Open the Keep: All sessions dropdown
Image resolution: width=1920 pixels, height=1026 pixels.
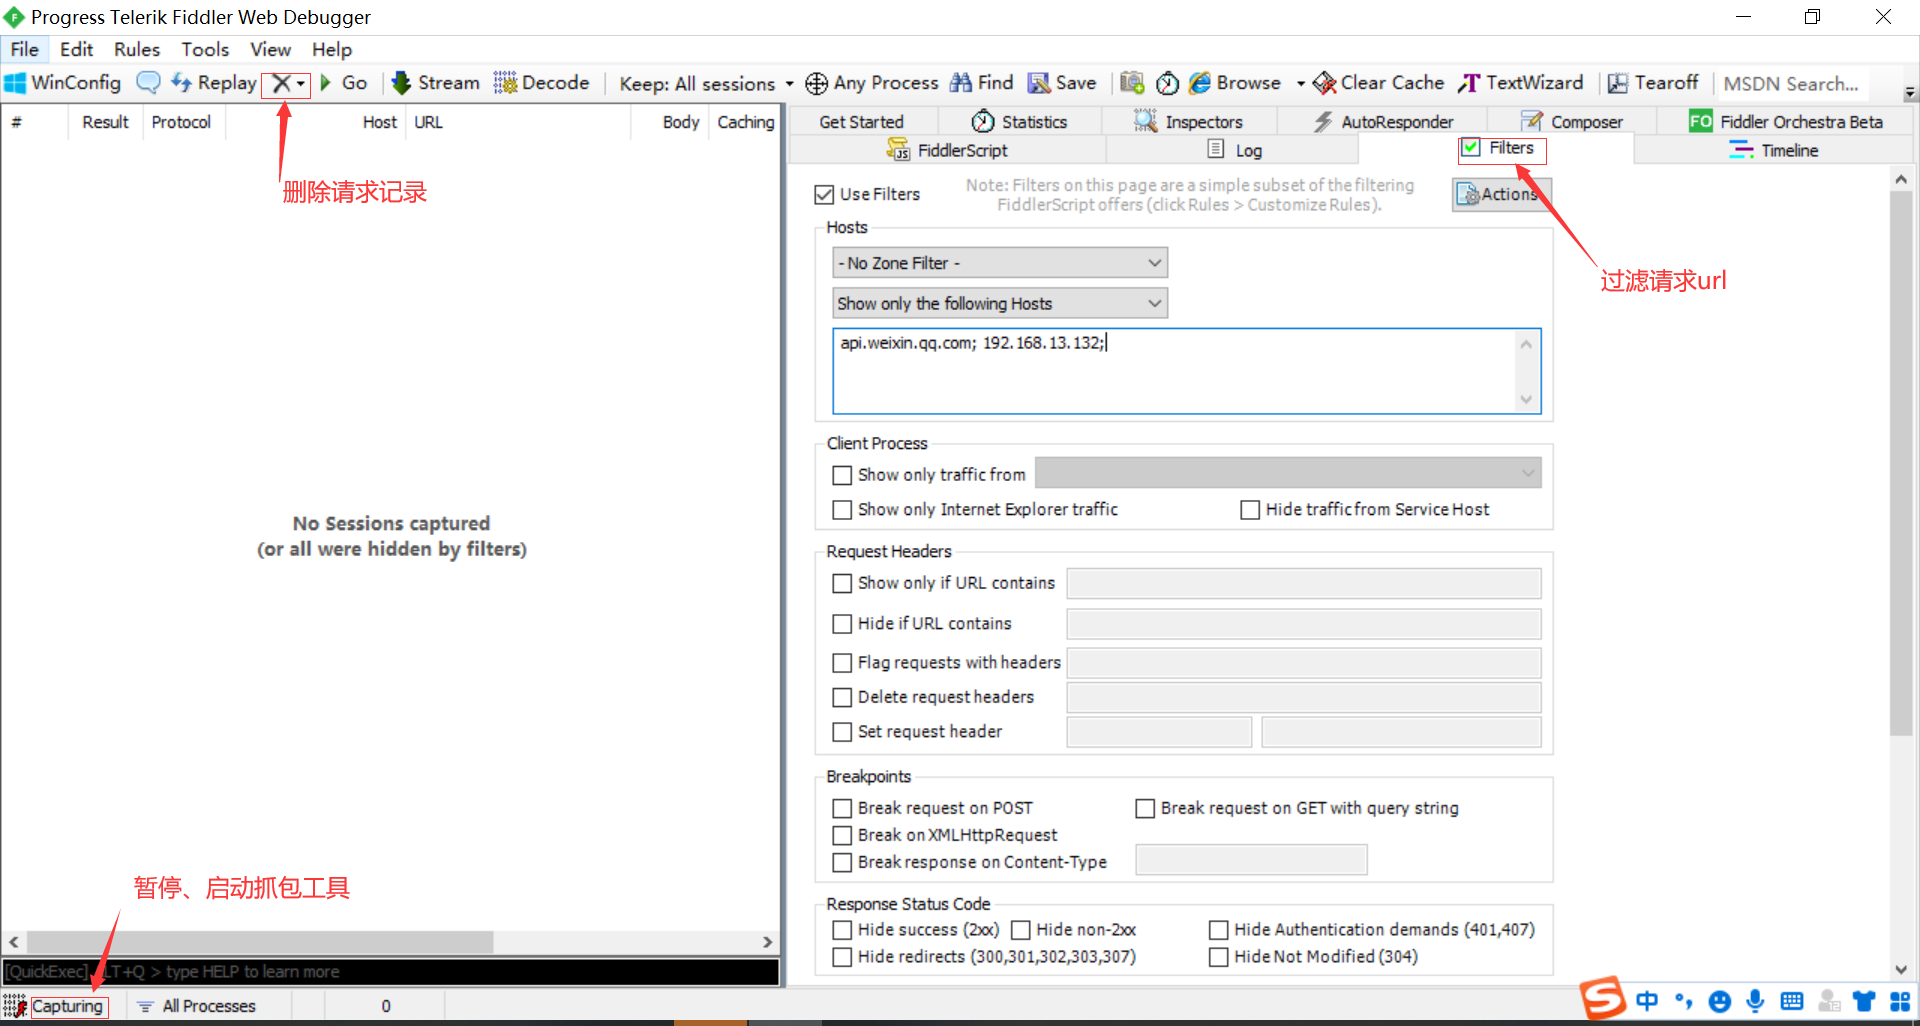tap(705, 84)
